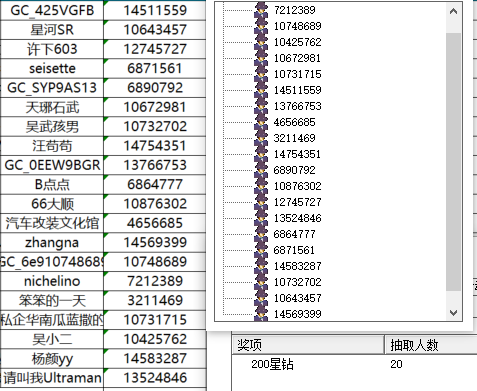Click the avatar icon beside 14583287

coord(261,266)
